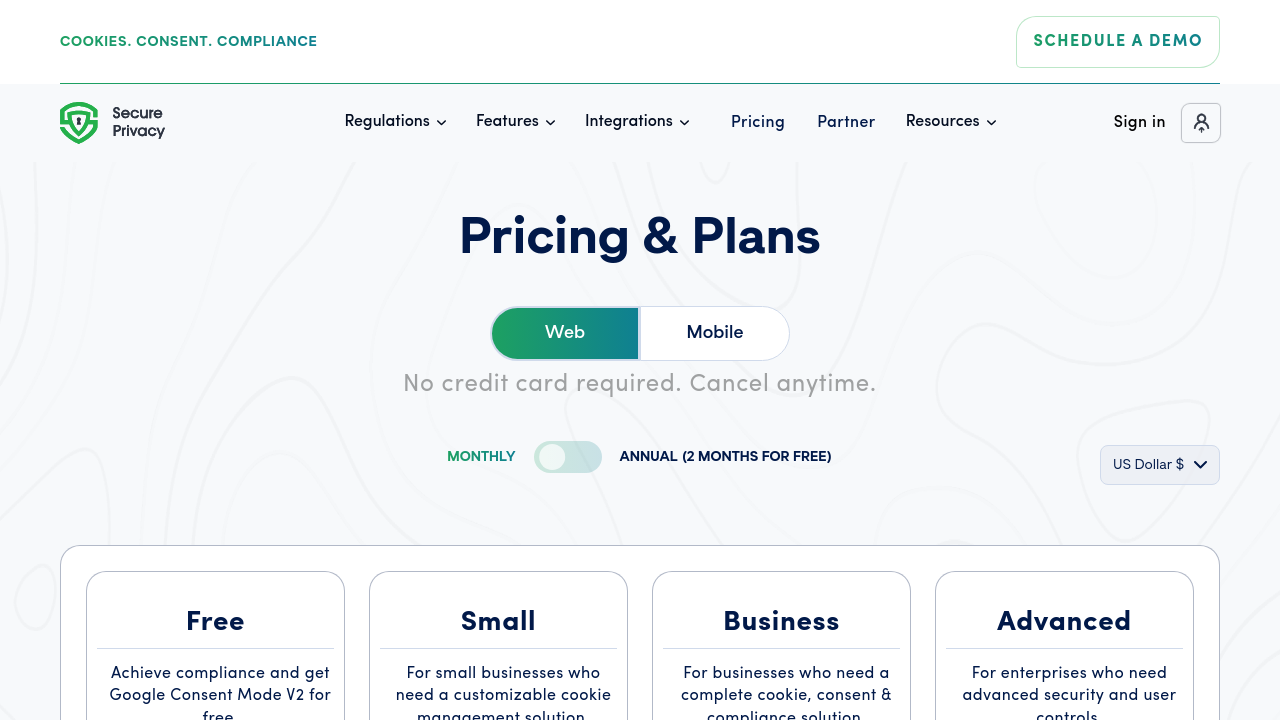Open the Resources menu

tap(942, 122)
